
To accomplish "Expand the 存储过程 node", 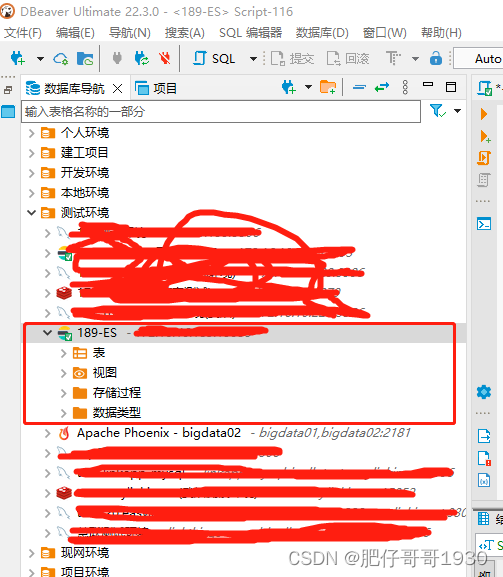I will coord(63,393).
